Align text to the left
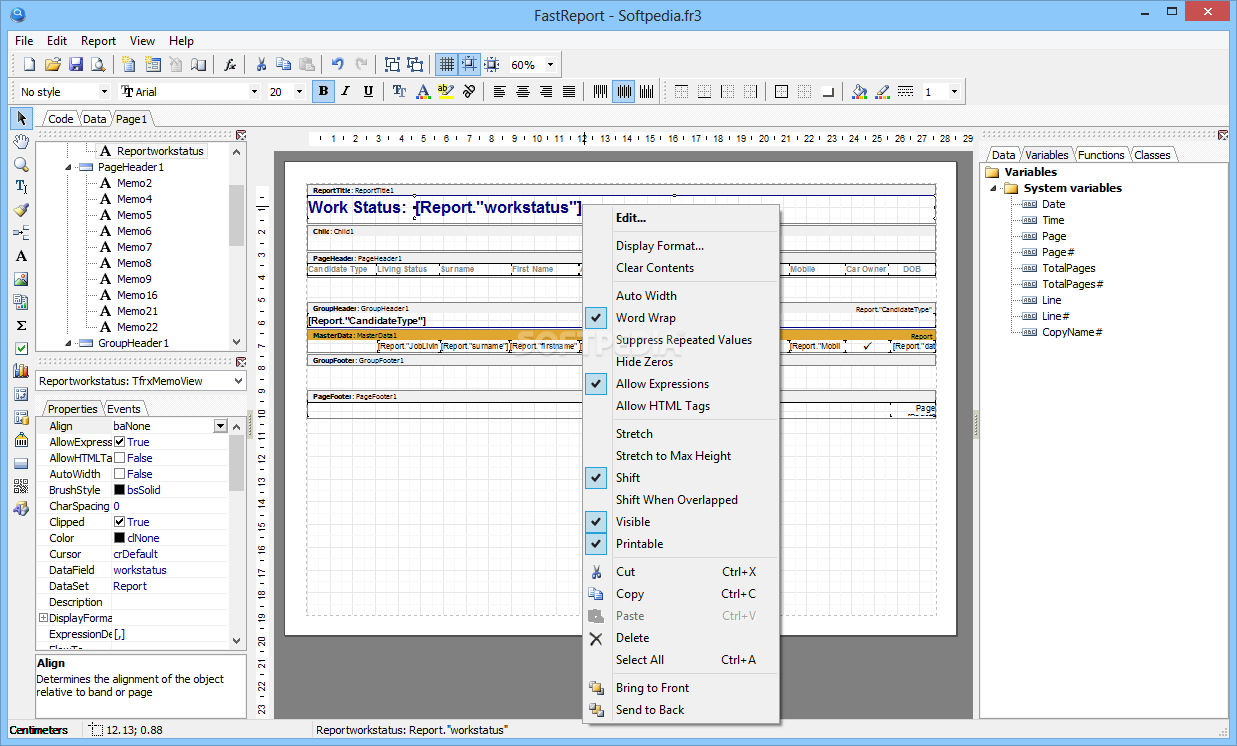1237x746 pixels. (500, 92)
